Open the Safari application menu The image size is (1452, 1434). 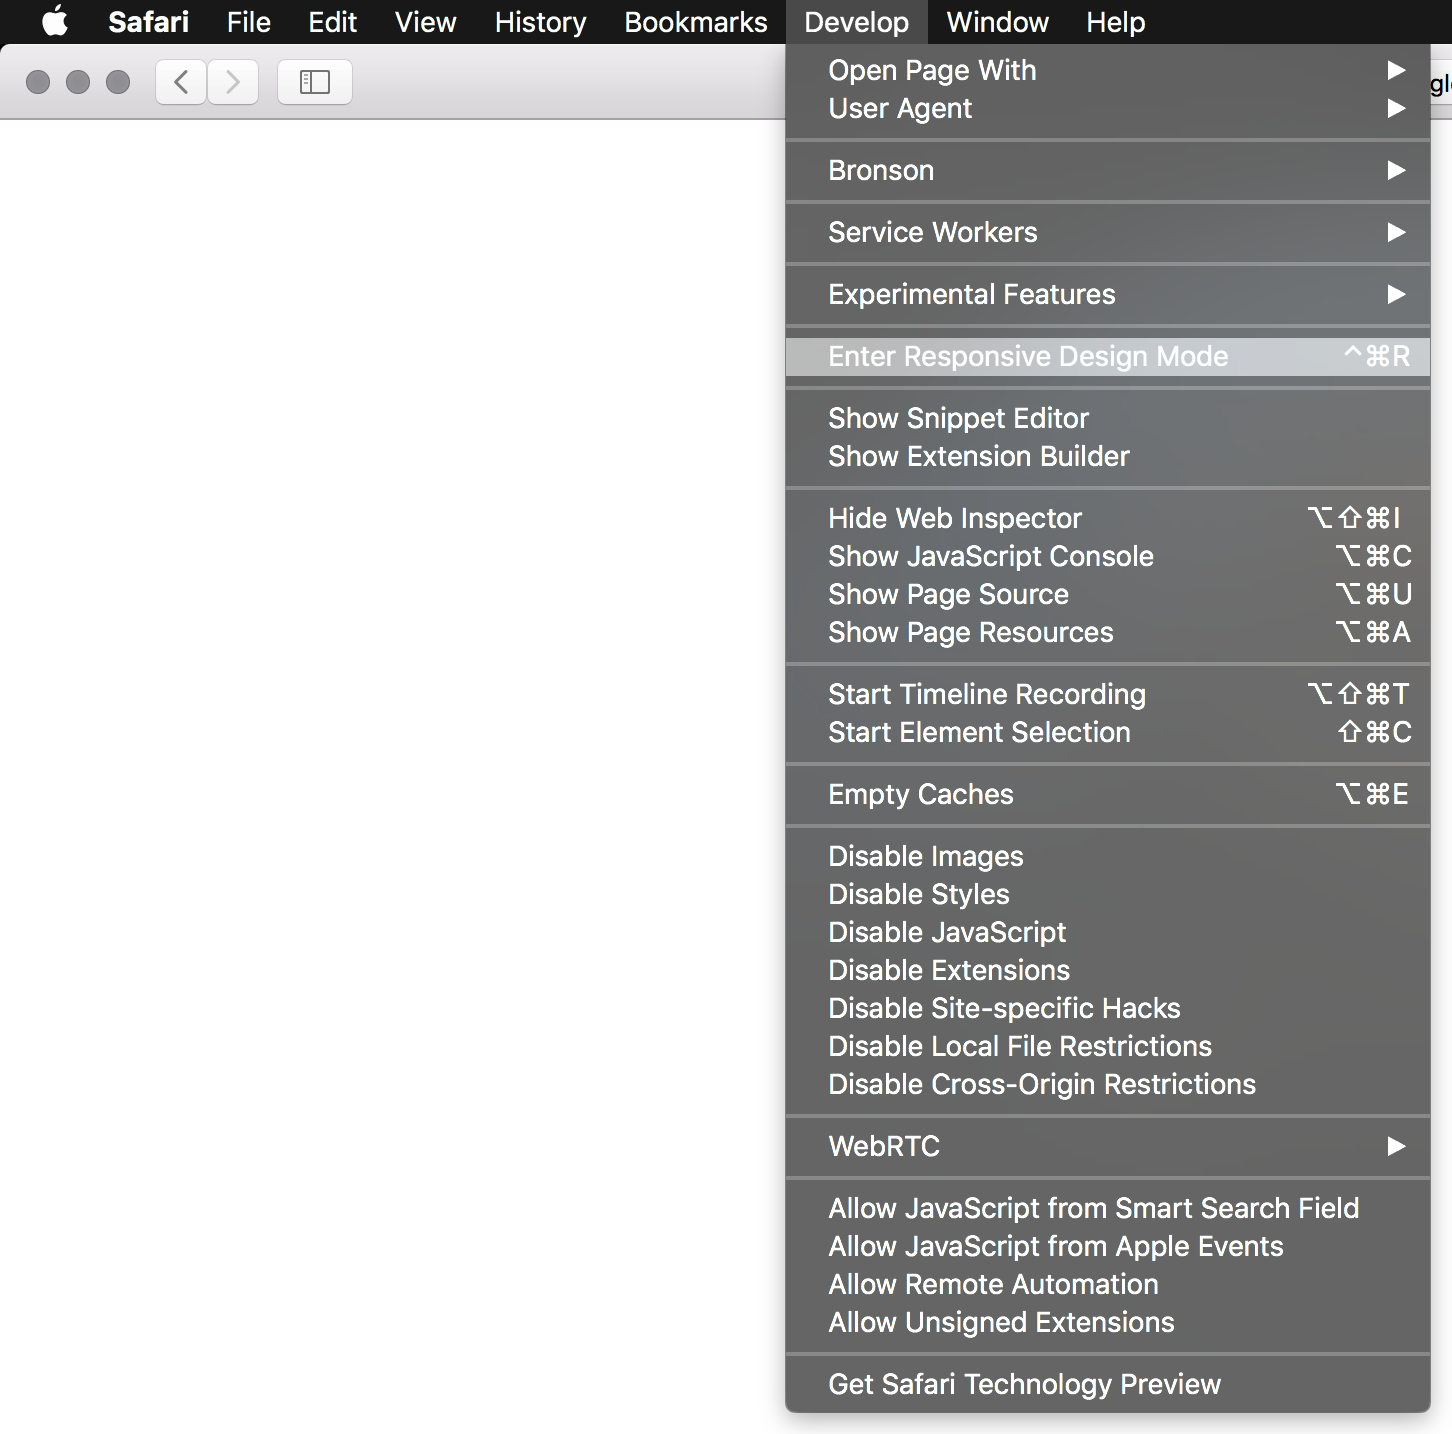148,22
